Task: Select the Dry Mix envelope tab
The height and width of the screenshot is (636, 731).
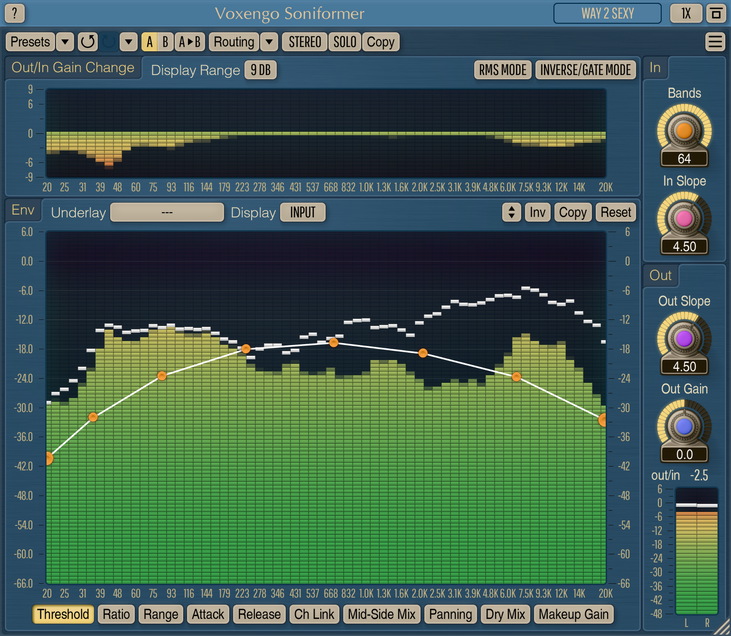Action: pyautogui.click(x=505, y=615)
